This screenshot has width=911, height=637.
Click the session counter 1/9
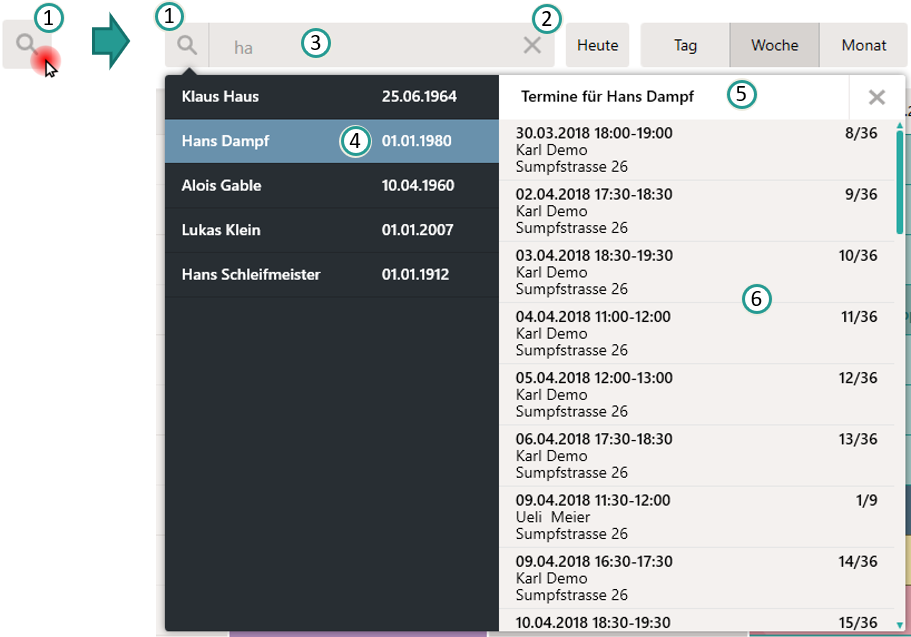pyautogui.click(x=866, y=500)
